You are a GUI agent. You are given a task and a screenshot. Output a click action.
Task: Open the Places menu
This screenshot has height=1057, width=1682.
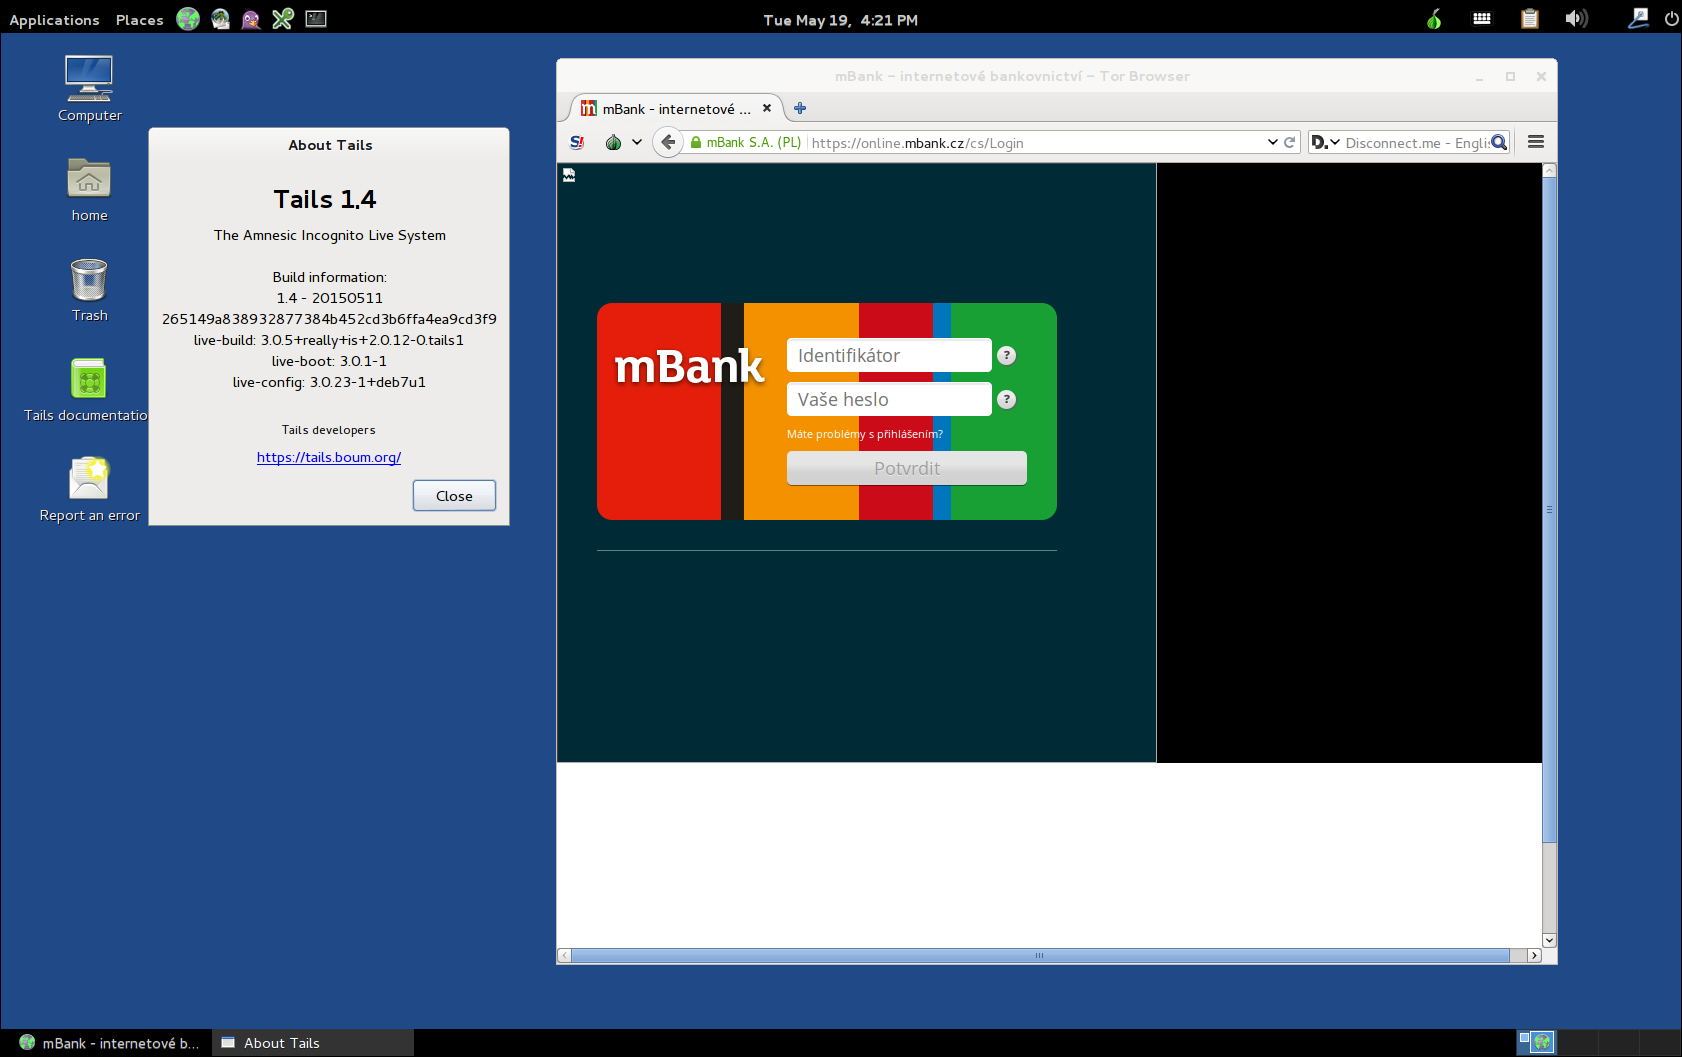point(139,19)
